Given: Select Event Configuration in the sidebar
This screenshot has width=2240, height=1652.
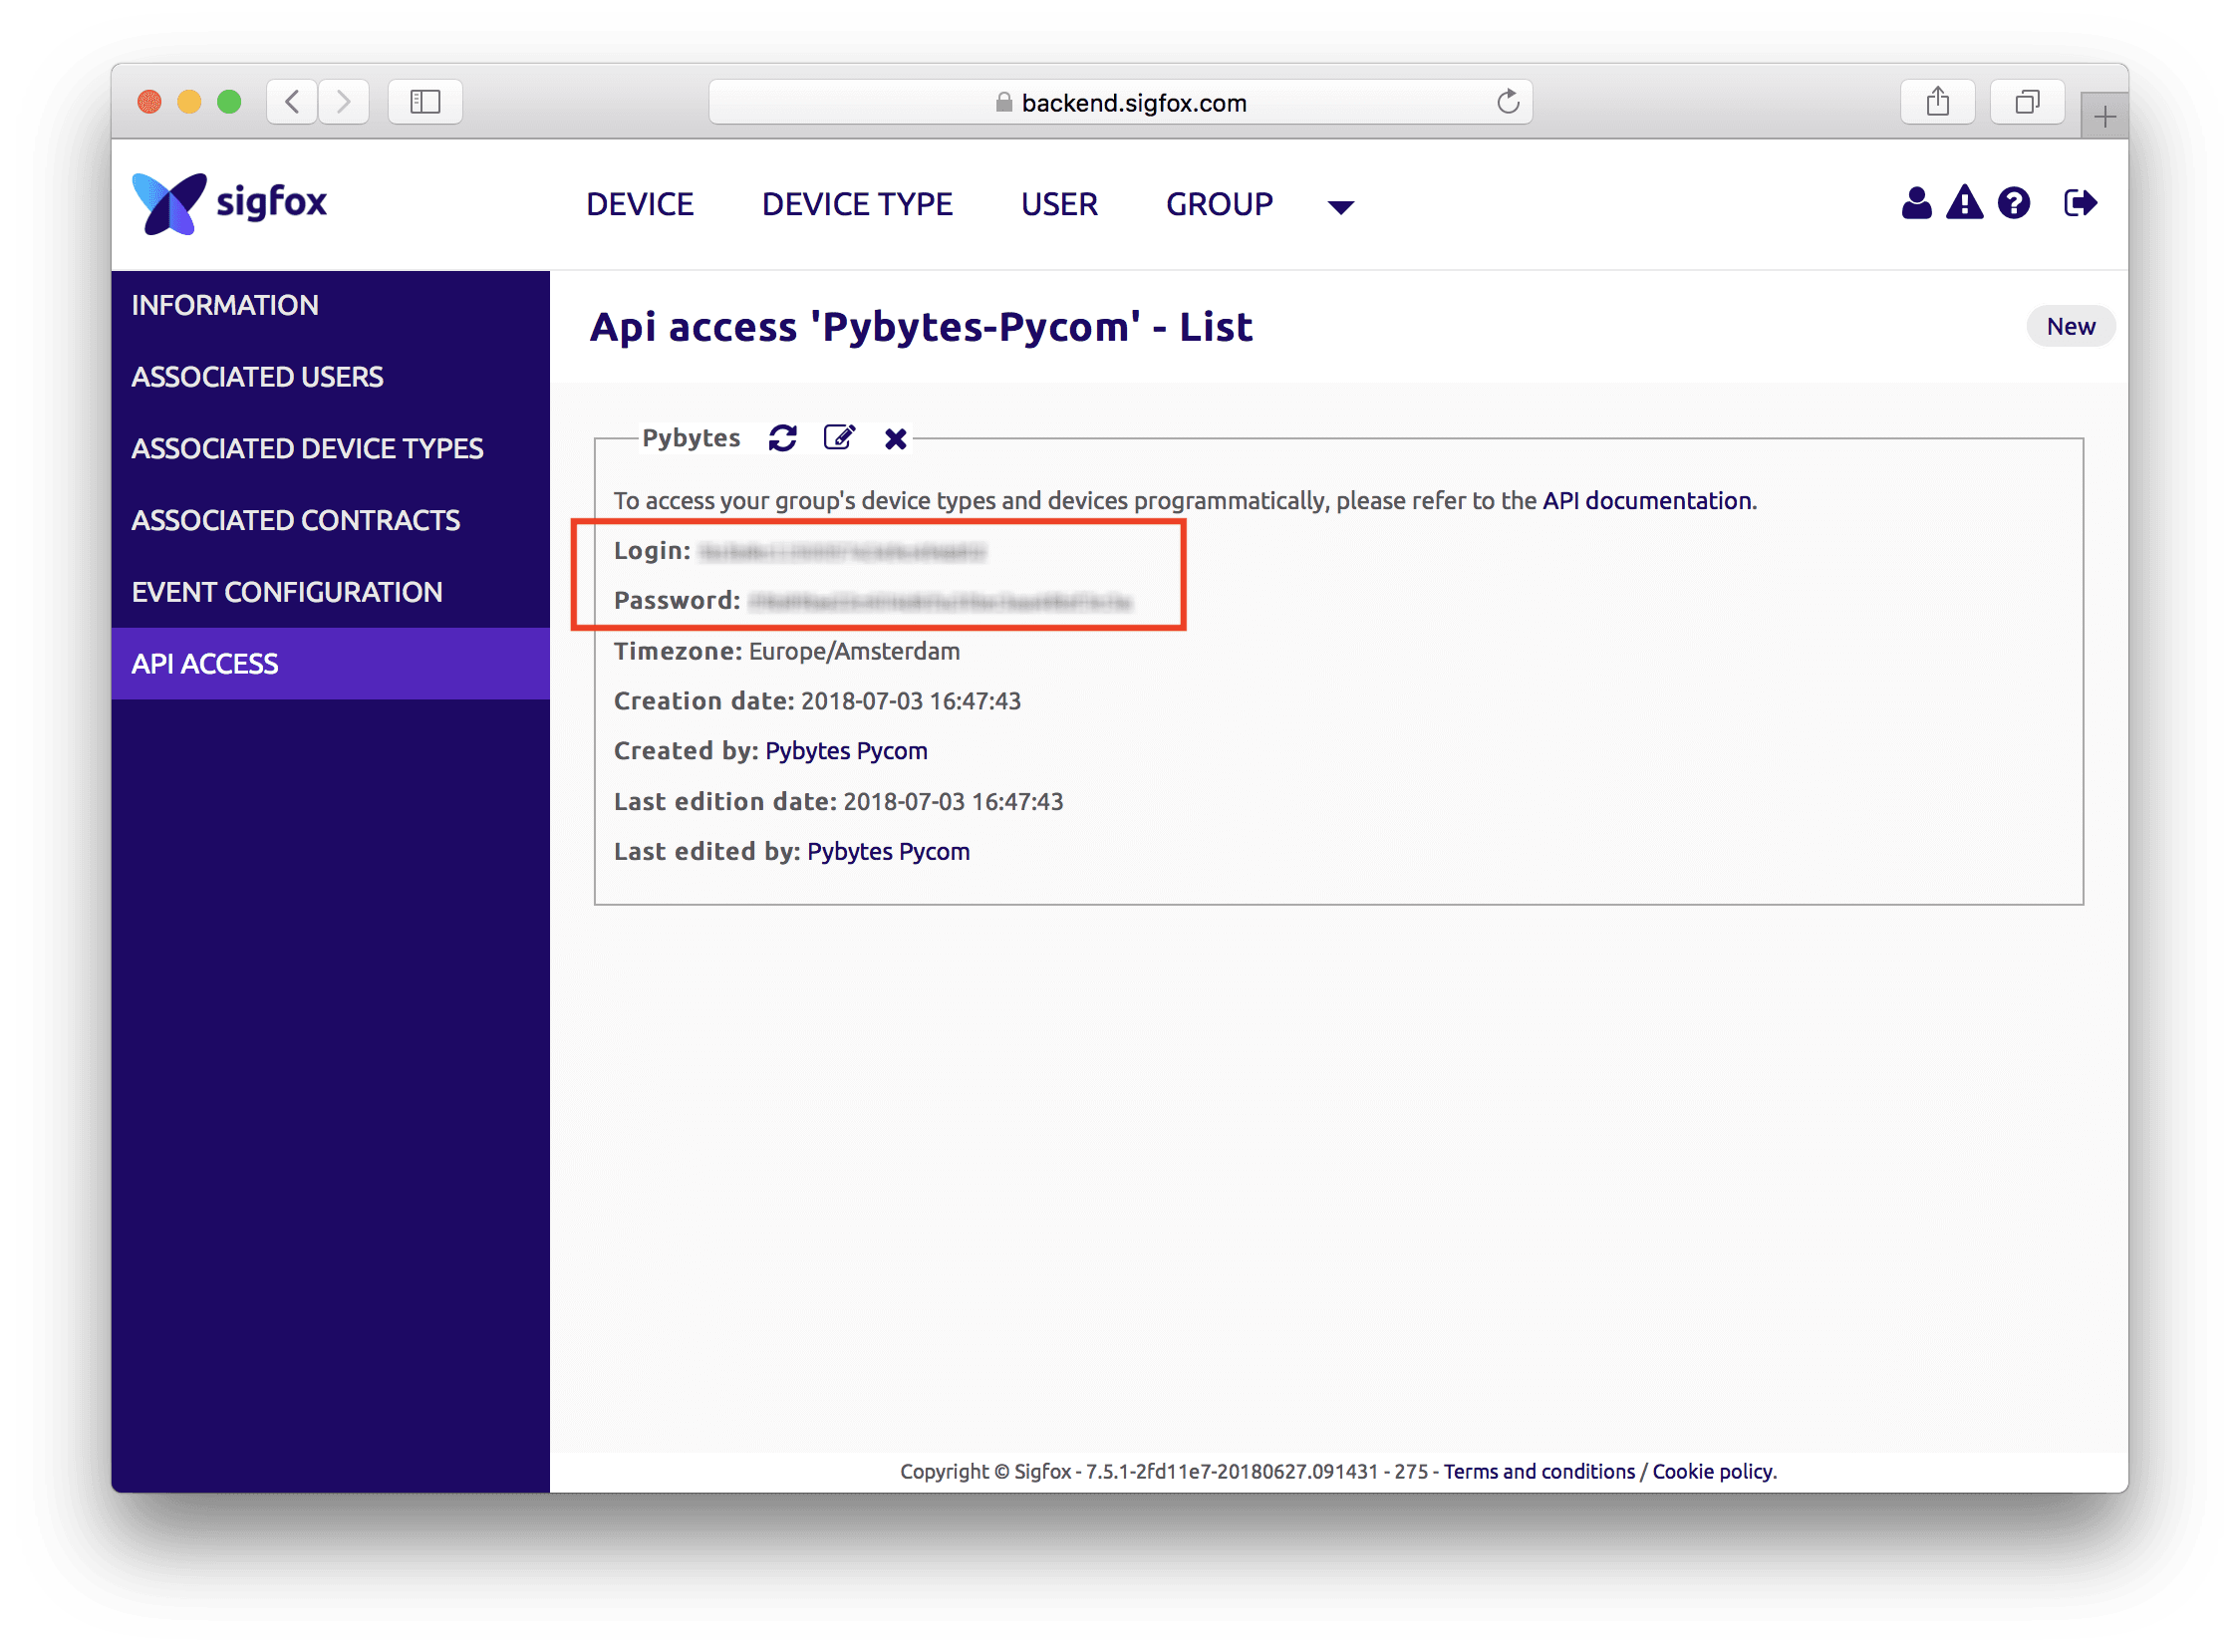Looking at the screenshot, I should 287,592.
